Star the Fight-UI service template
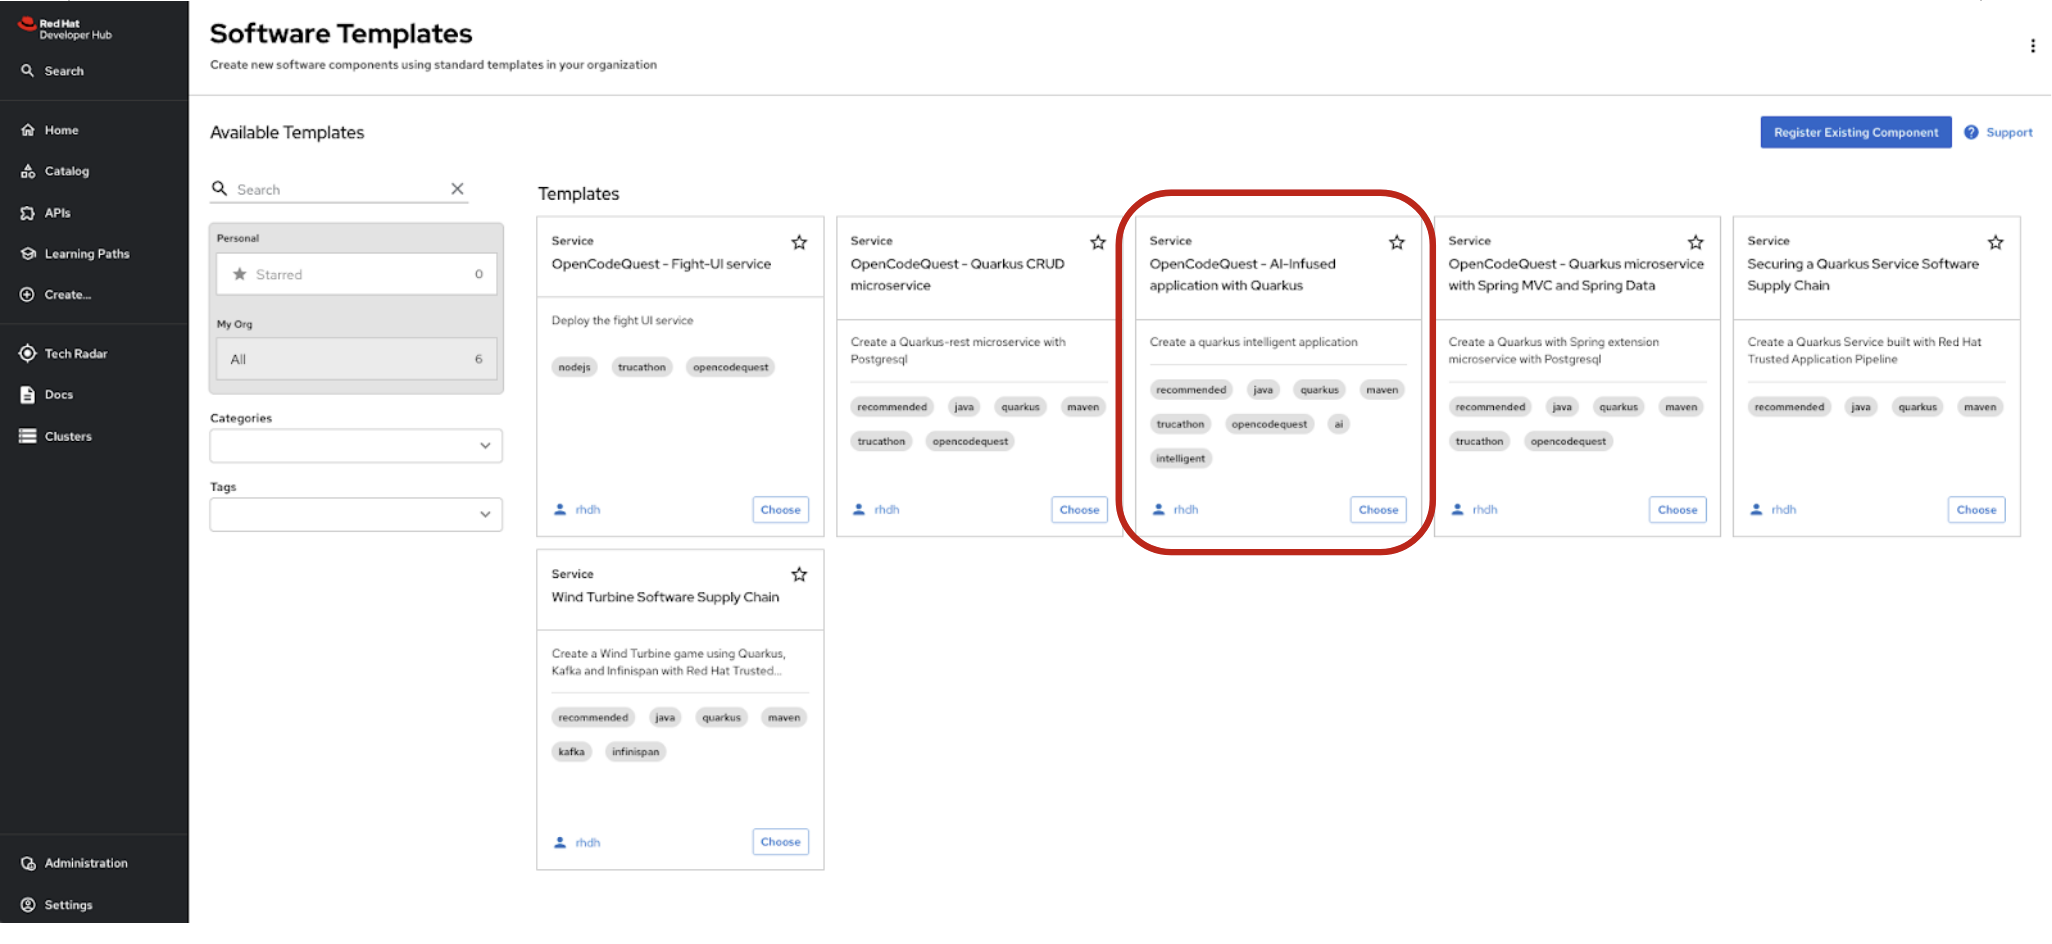This screenshot has width=2052, height=944. 799,242
